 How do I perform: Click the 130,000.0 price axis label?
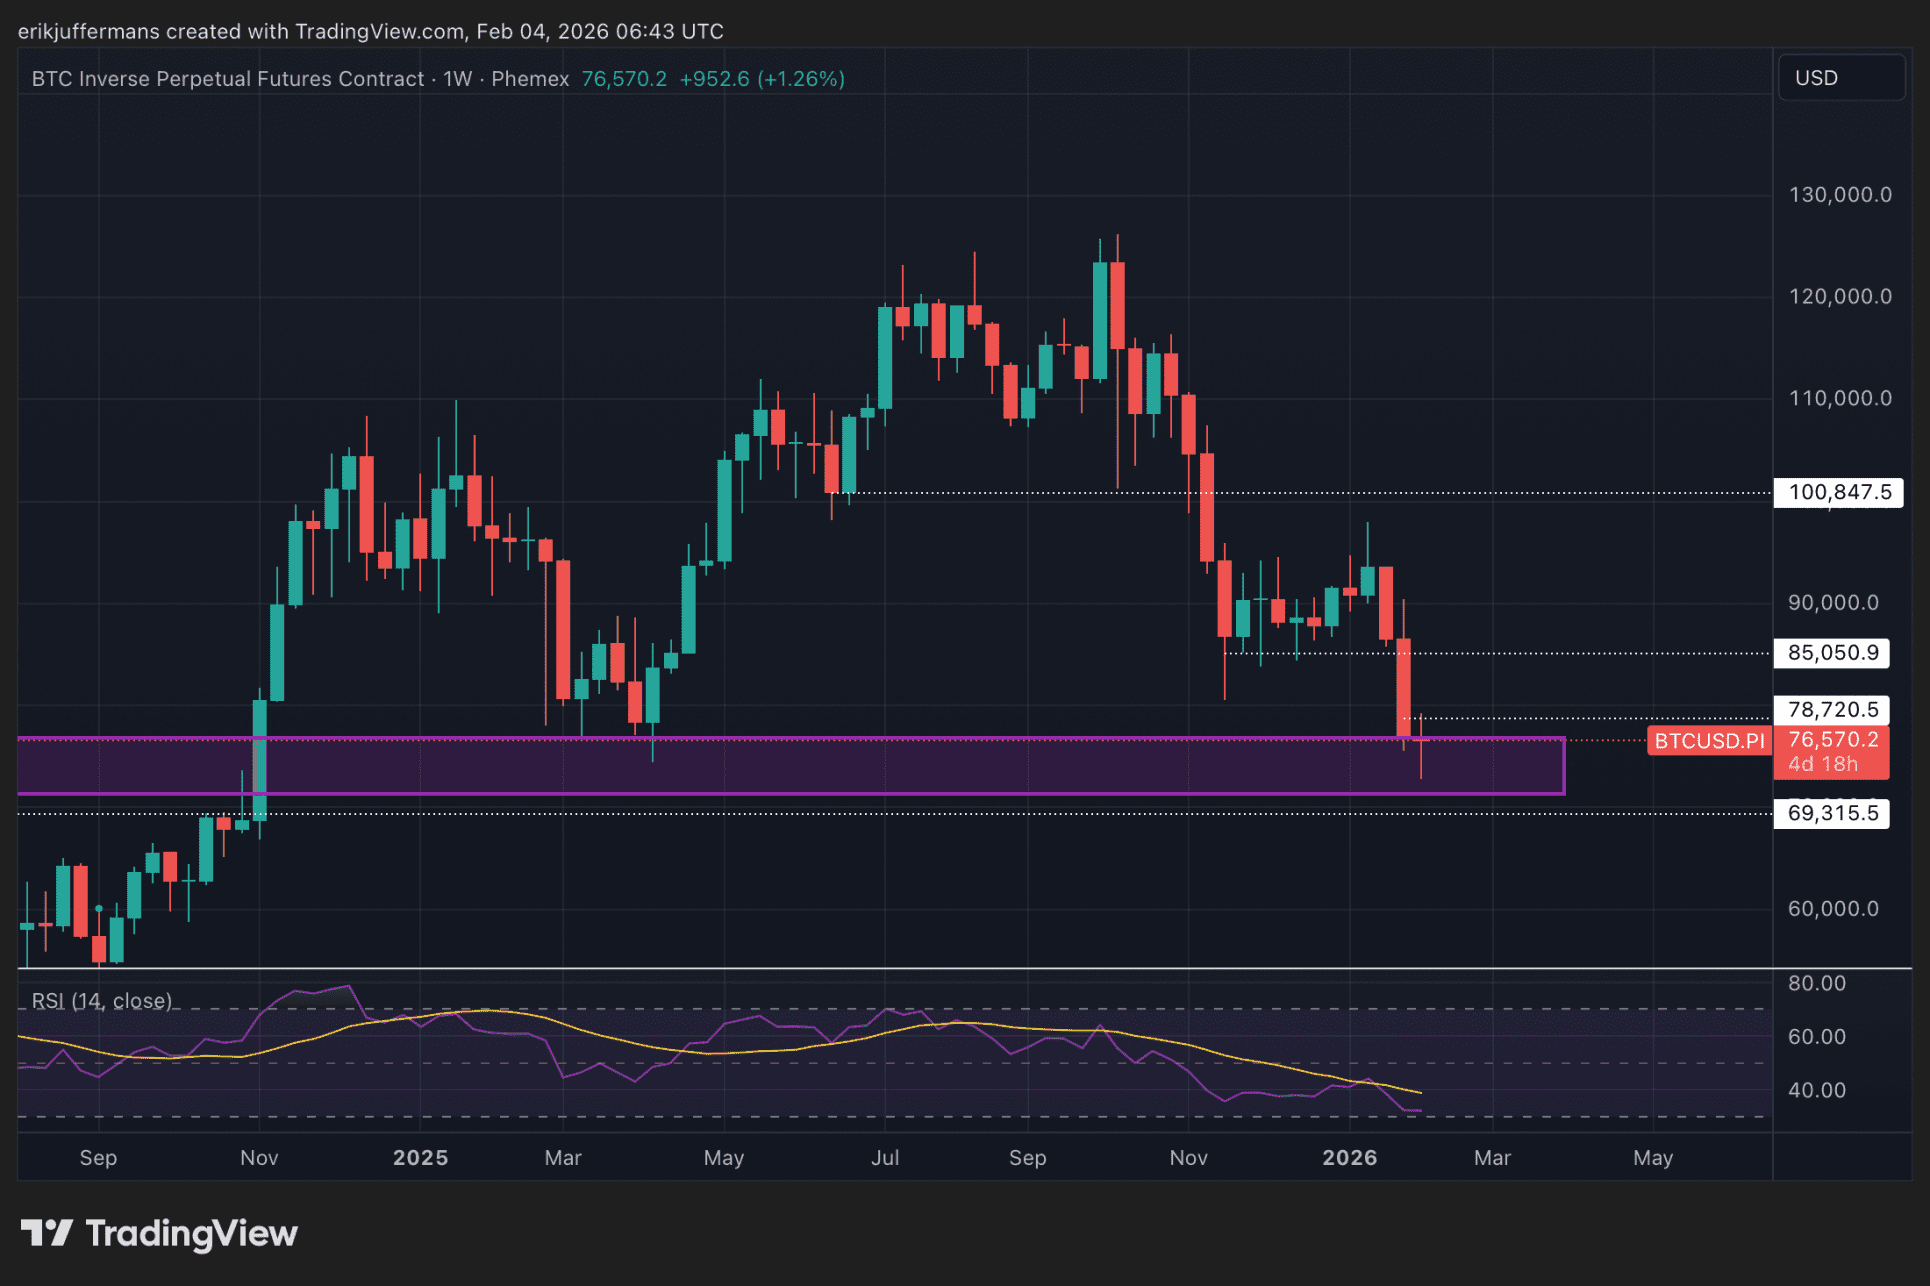pyautogui.click(x=1839, y=195)
